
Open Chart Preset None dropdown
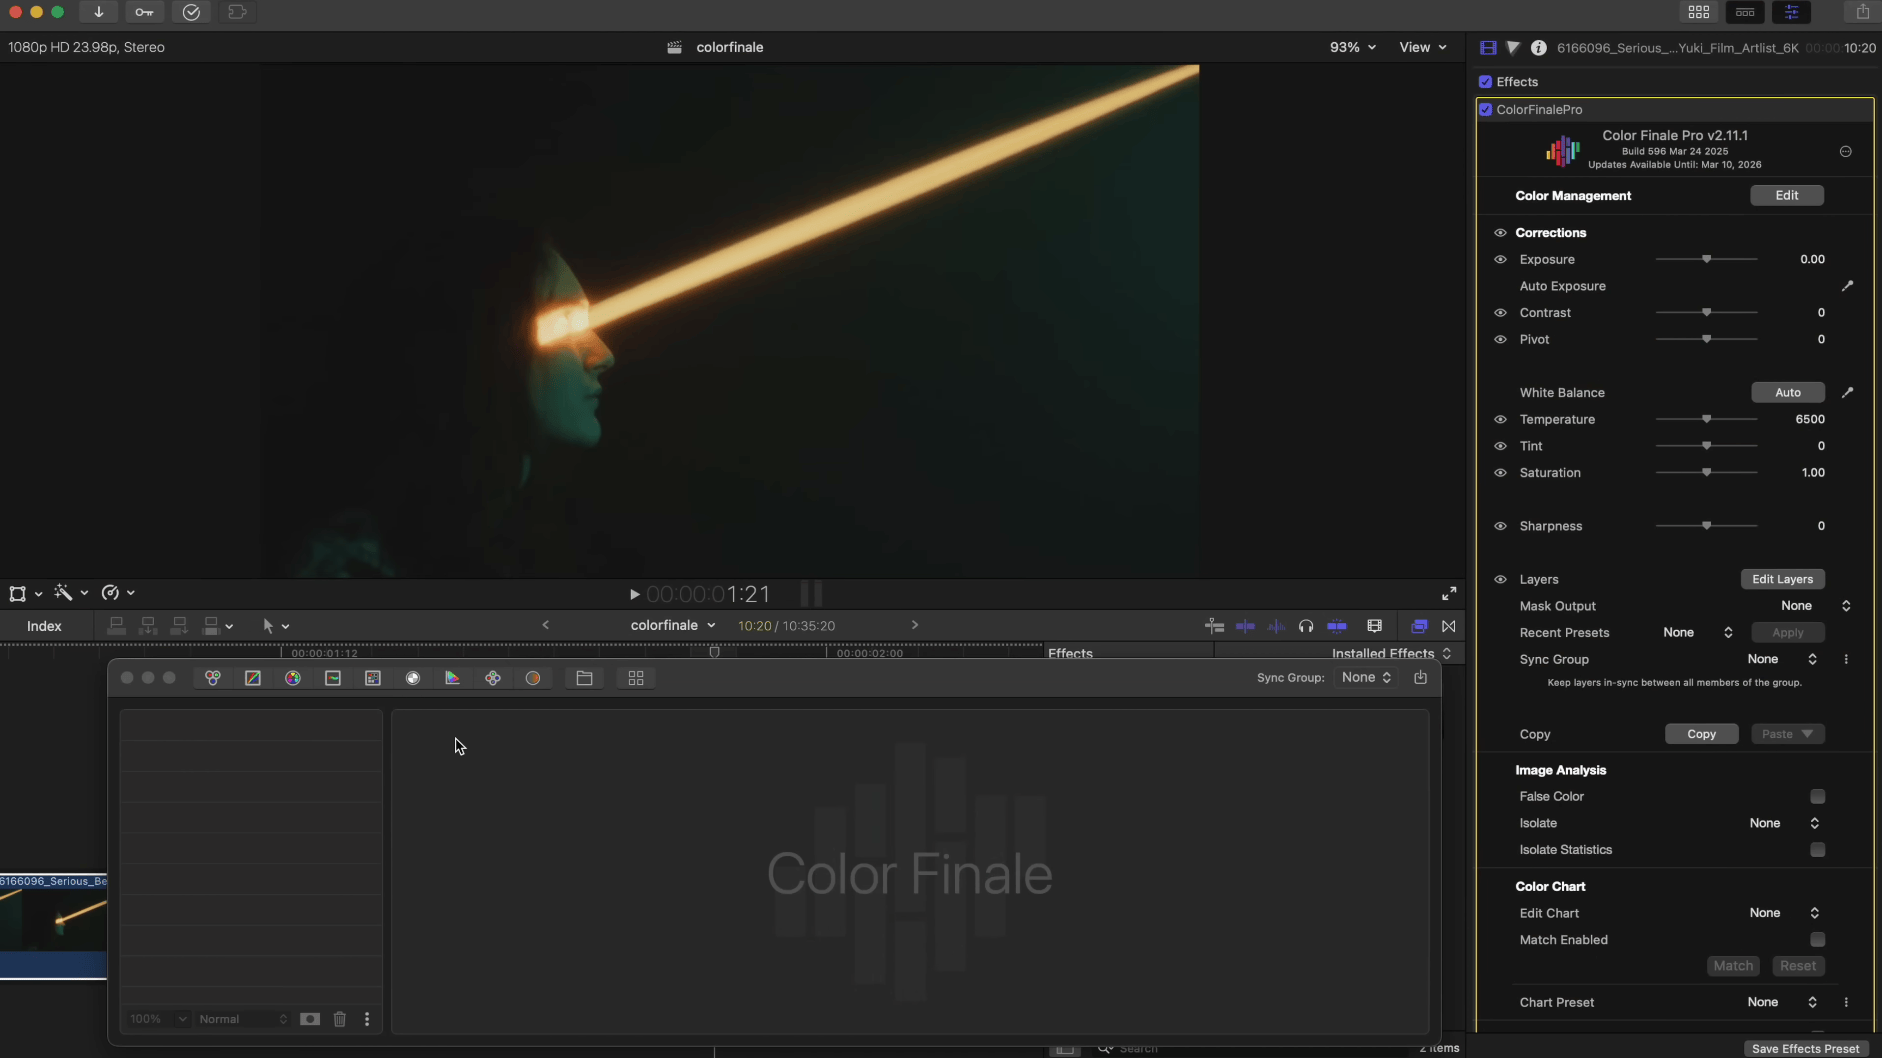coord(1782,1002)
